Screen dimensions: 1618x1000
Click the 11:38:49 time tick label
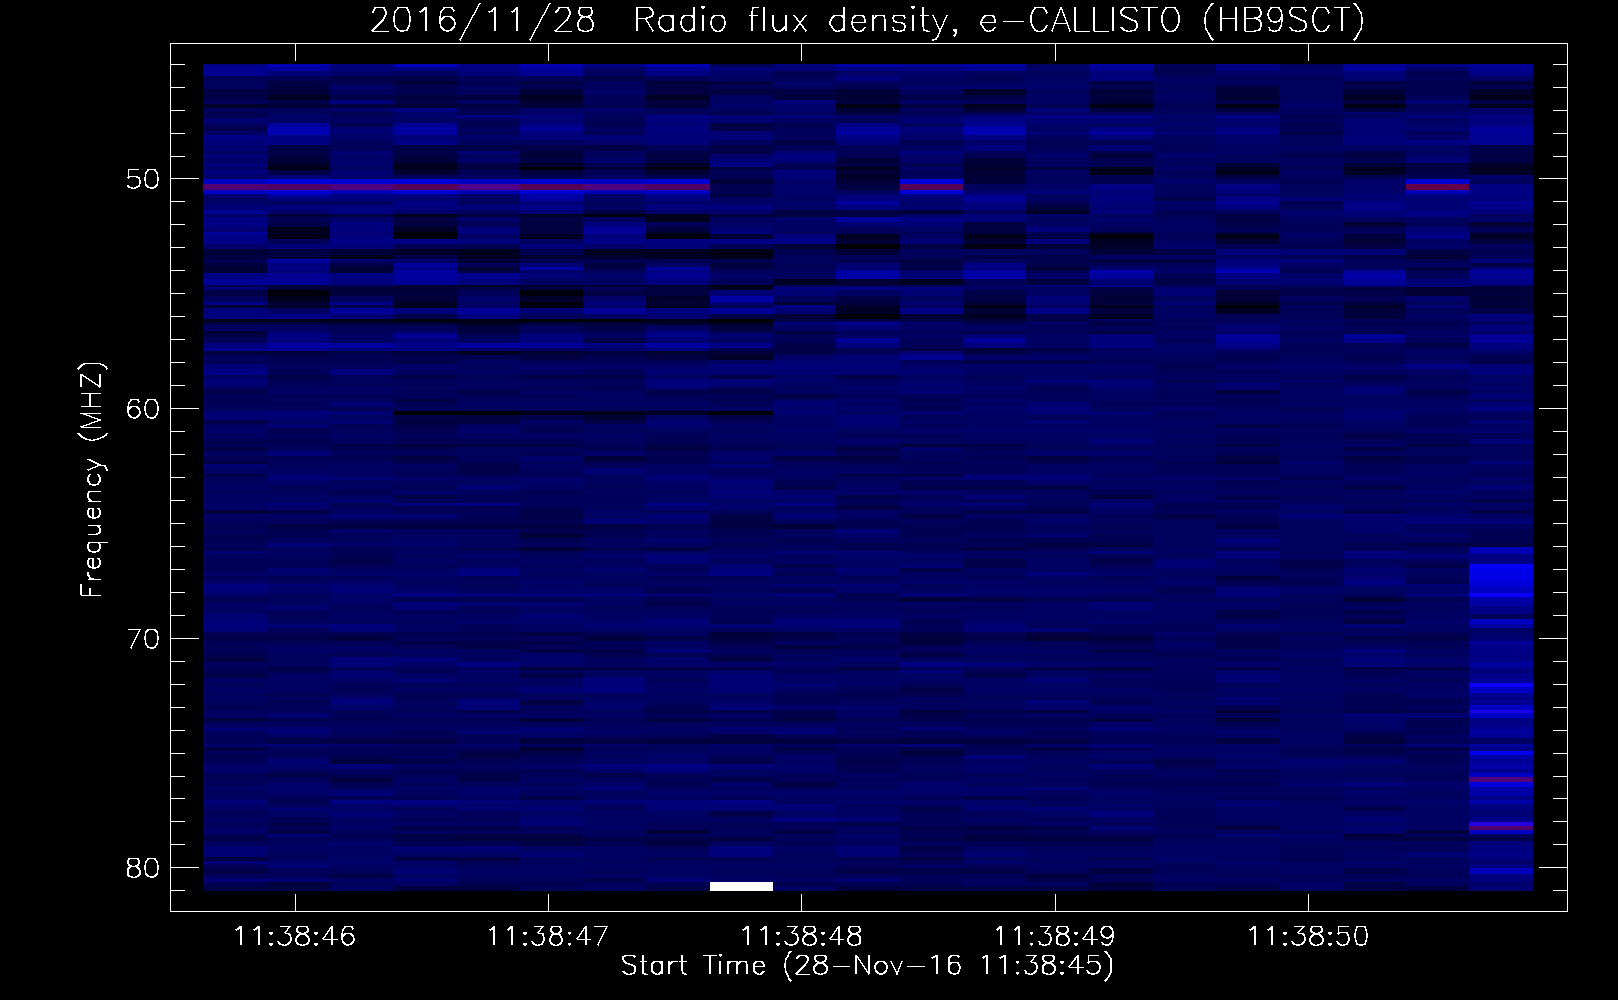(x=1055, y=937)
